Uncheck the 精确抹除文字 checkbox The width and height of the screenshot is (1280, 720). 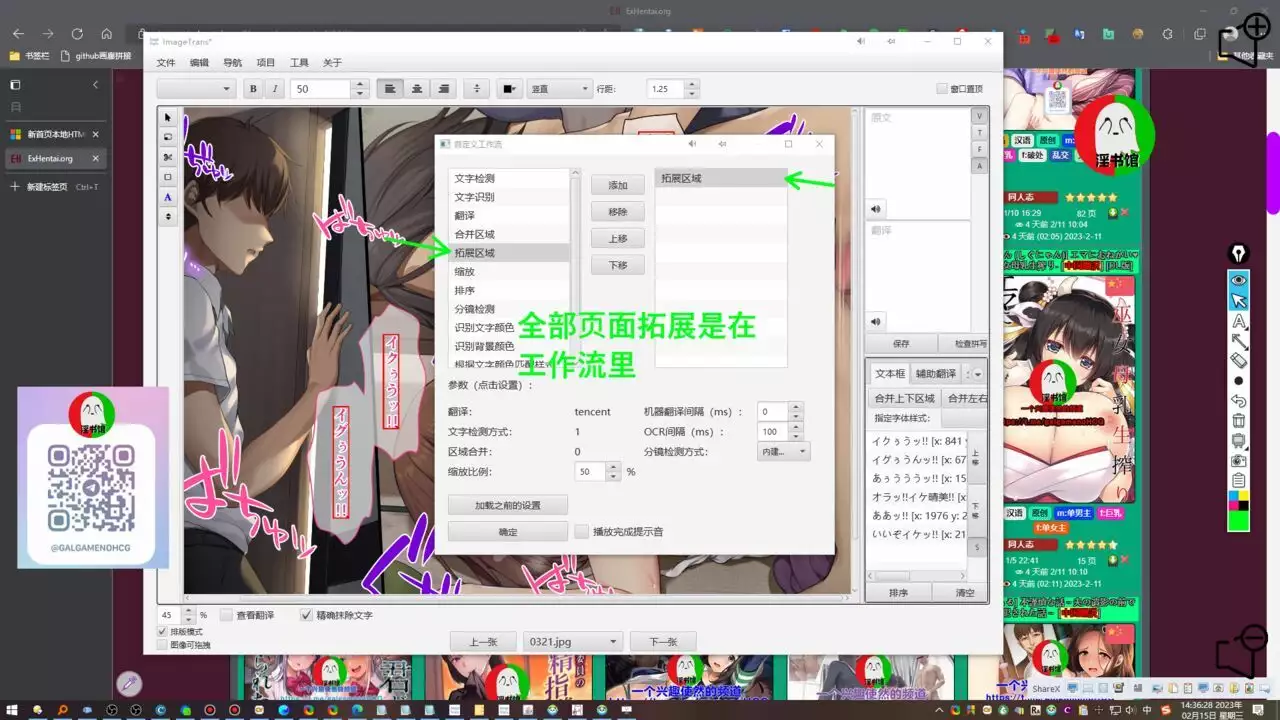[x=306, y=615]
